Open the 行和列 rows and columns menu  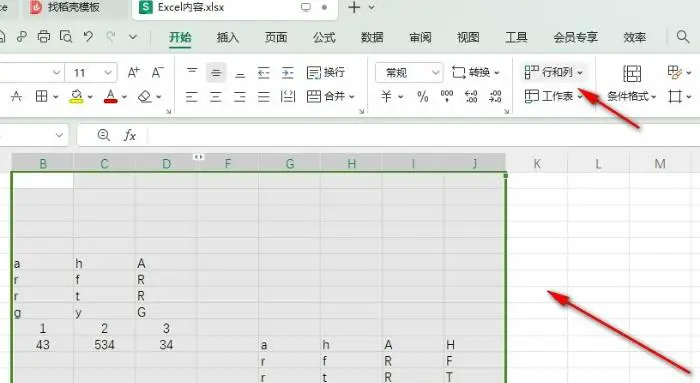554,72
